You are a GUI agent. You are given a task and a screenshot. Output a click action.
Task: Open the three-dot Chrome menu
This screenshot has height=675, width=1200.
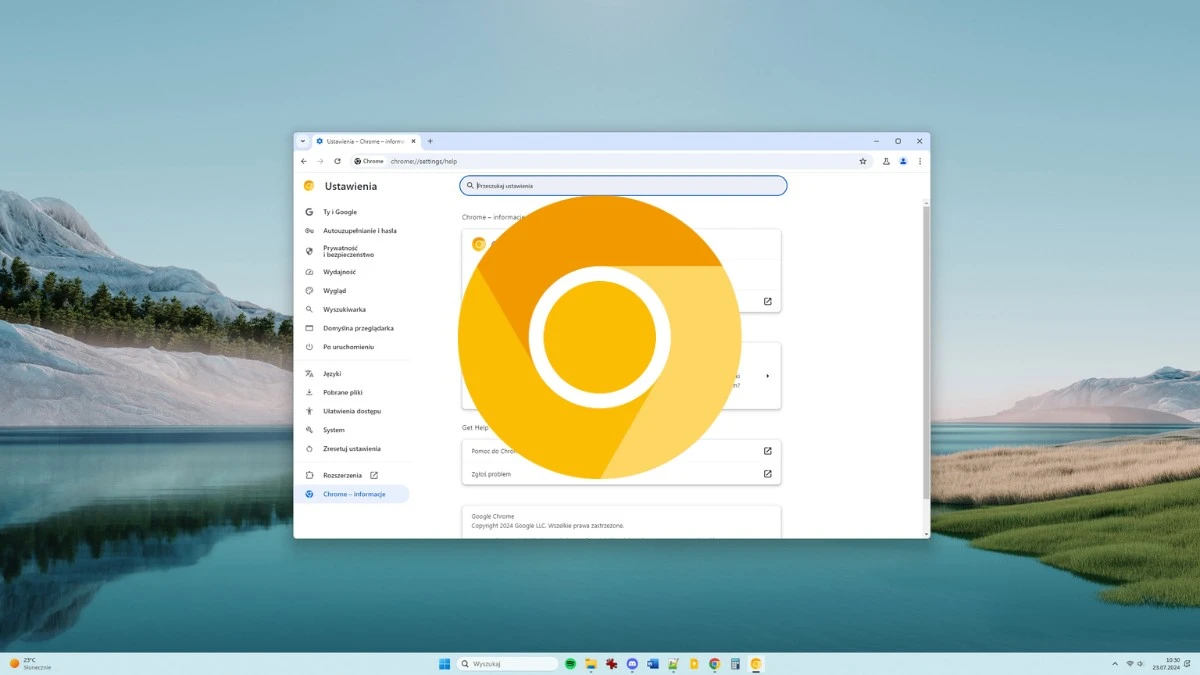(x=919, y=160)
